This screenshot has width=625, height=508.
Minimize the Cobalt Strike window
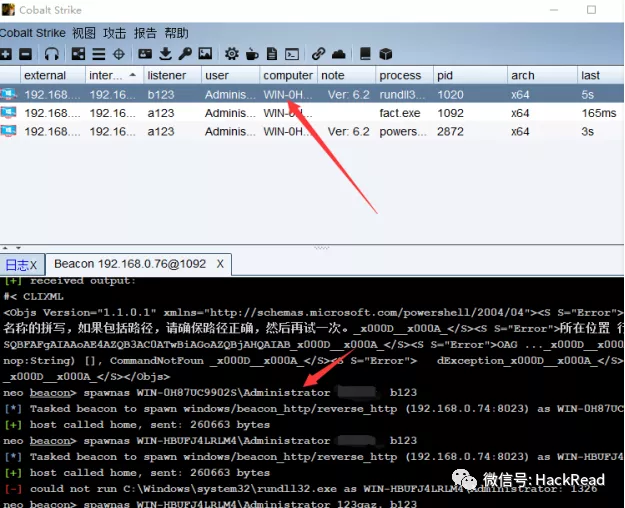(554, 10)
